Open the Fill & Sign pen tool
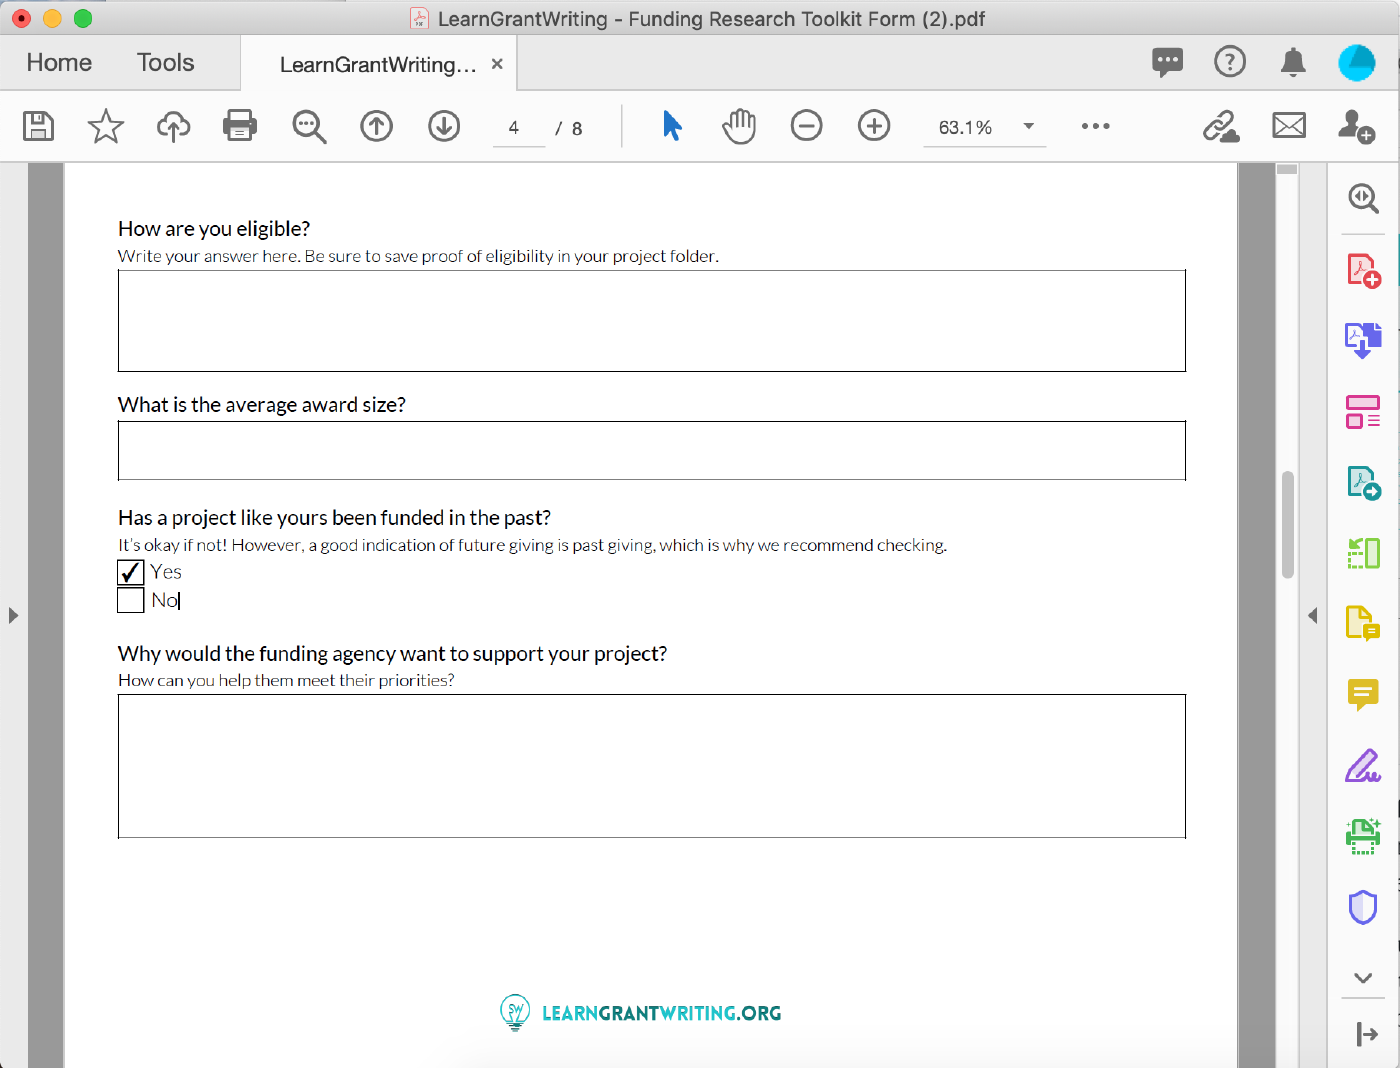 point(1362,766)
